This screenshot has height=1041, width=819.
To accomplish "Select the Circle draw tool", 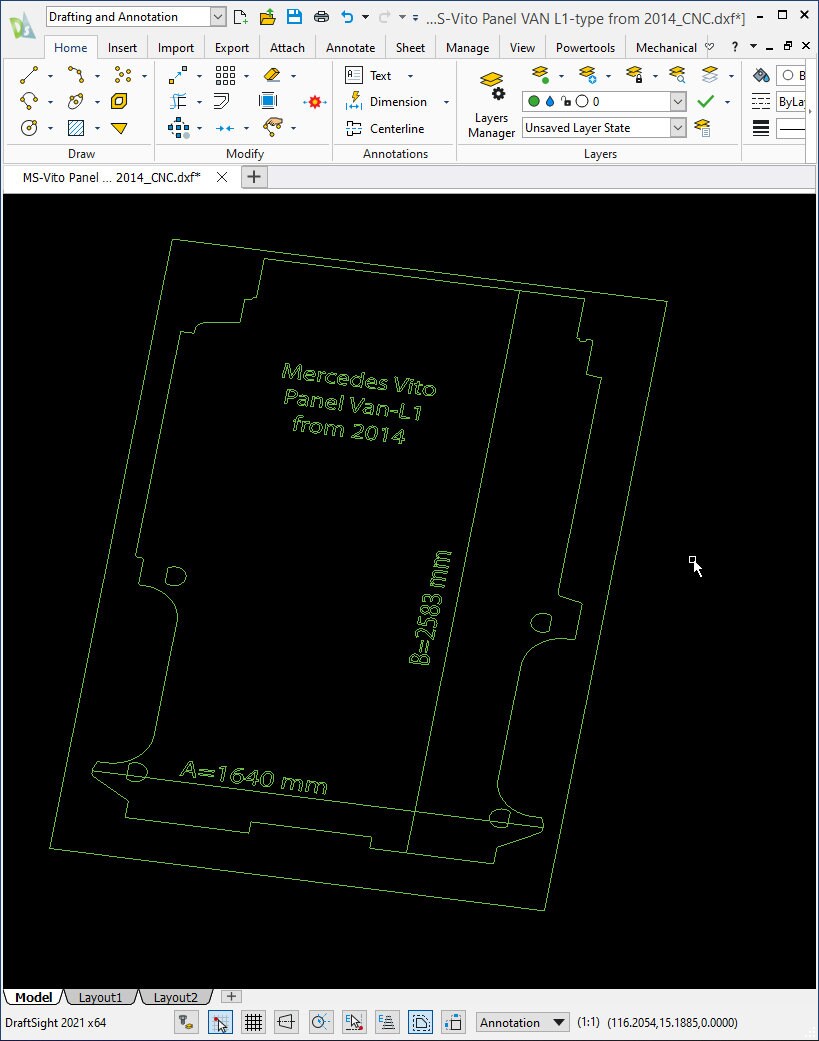I will [29, 127].
